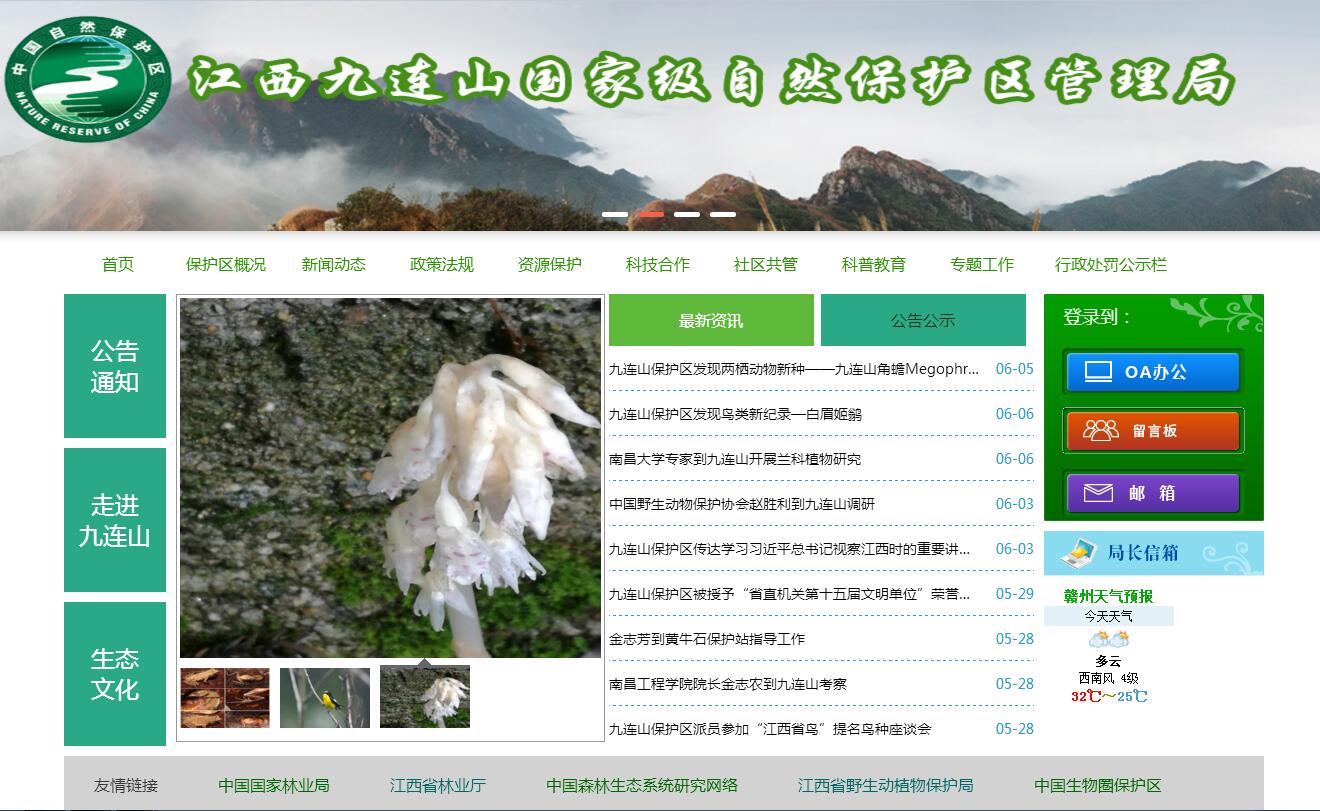
Task: Open 行政处罚公示栏 menu item
Action: click(x=1111, y=265)
